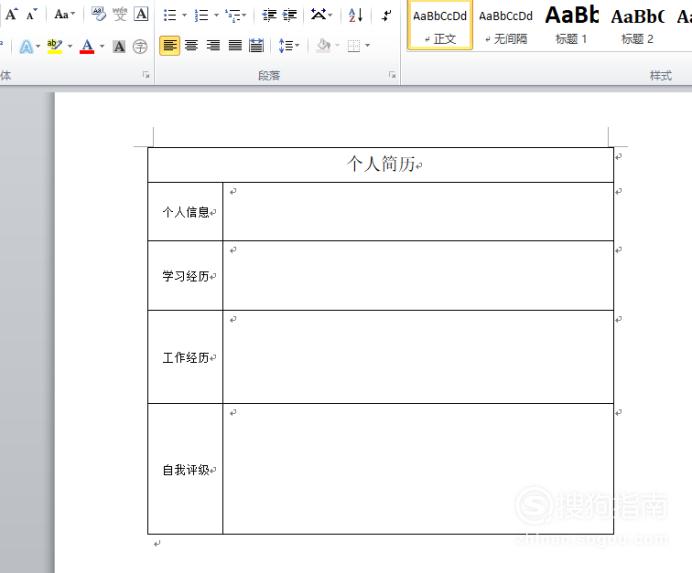
Task: Toggle Align Text Left
Action: click(169, 45)
